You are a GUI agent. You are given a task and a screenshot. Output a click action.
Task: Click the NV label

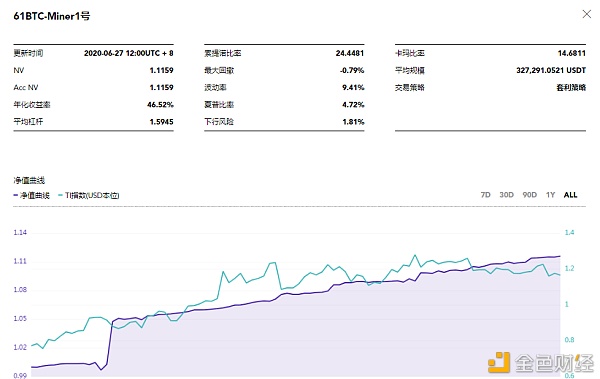(18, 70)
